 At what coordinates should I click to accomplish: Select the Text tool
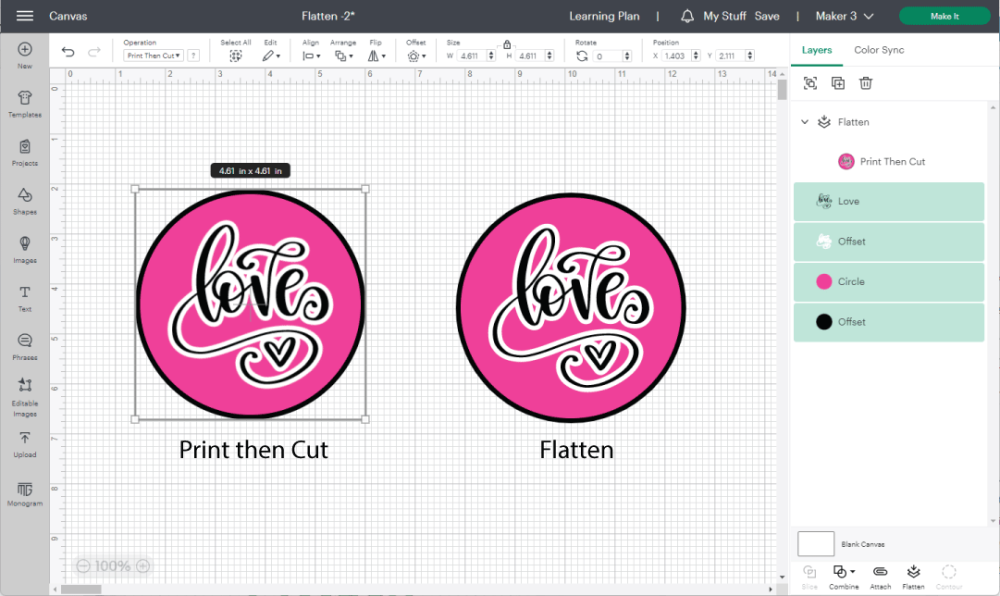25,298
